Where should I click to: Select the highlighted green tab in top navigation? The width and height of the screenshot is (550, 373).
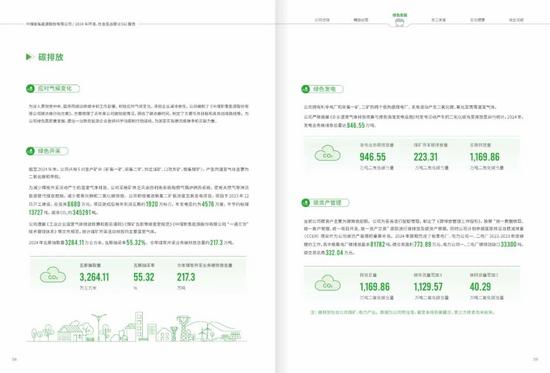tap(400, 19)
